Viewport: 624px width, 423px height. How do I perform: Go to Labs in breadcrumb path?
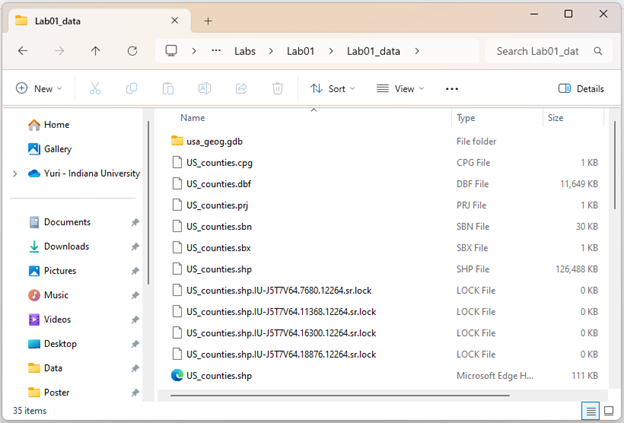pos(245,51)
